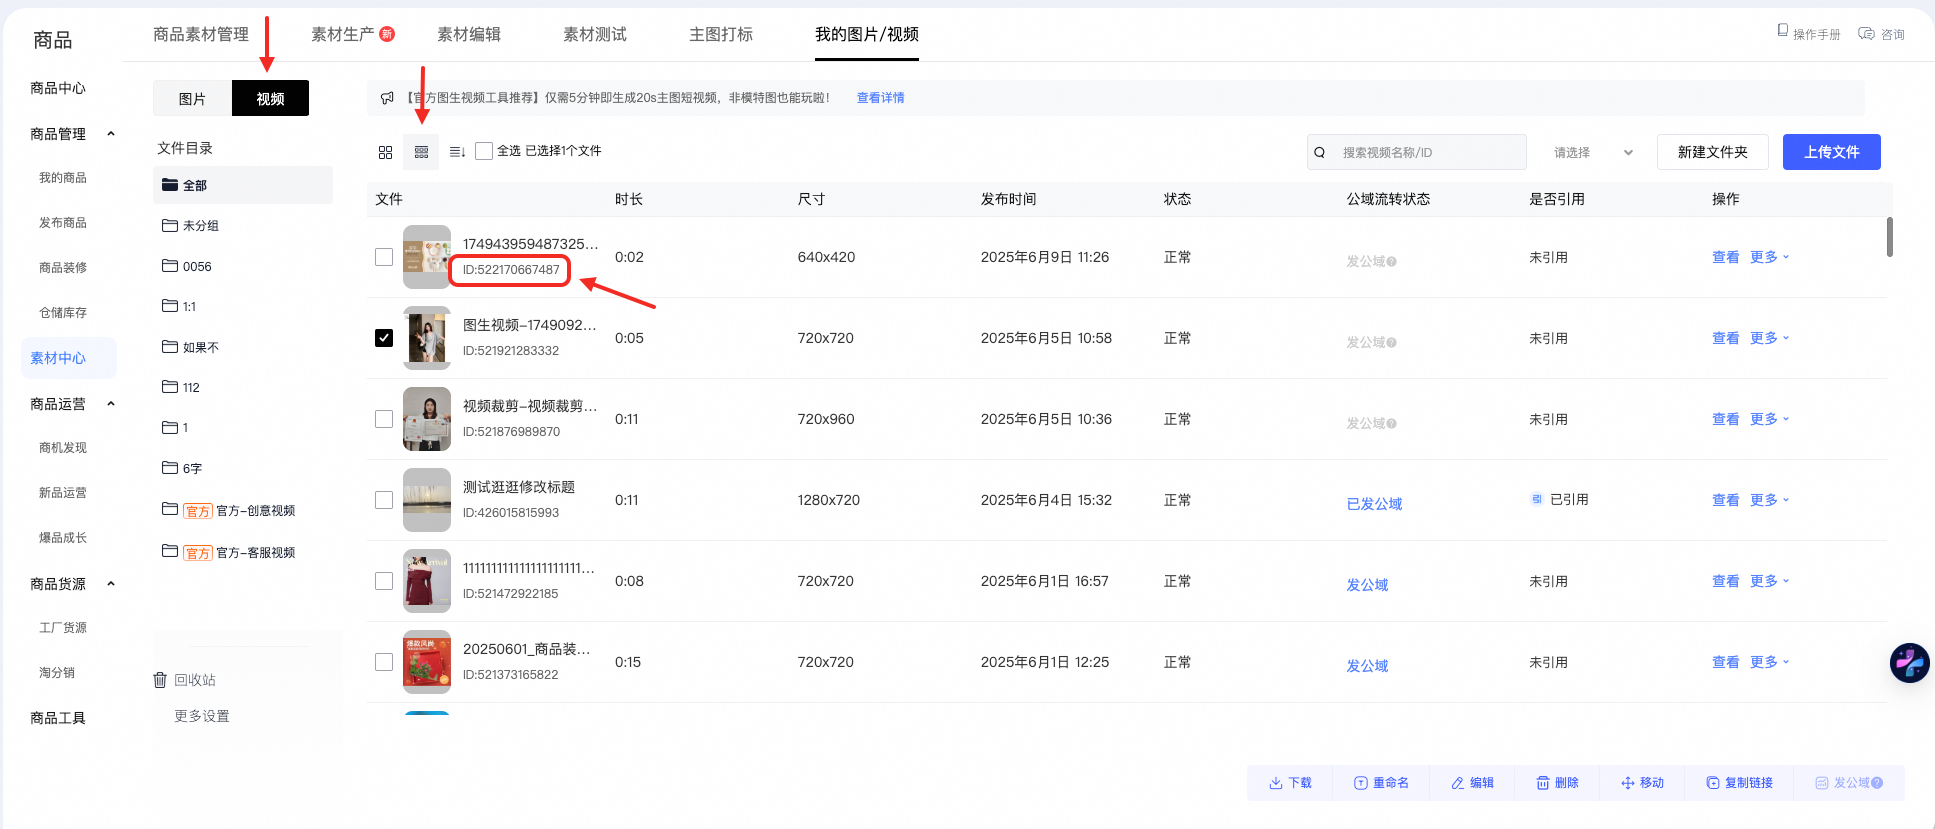Click help icon beside 发公域 in first row
Screen dimensions: 1935x829
click(1392, 262)
